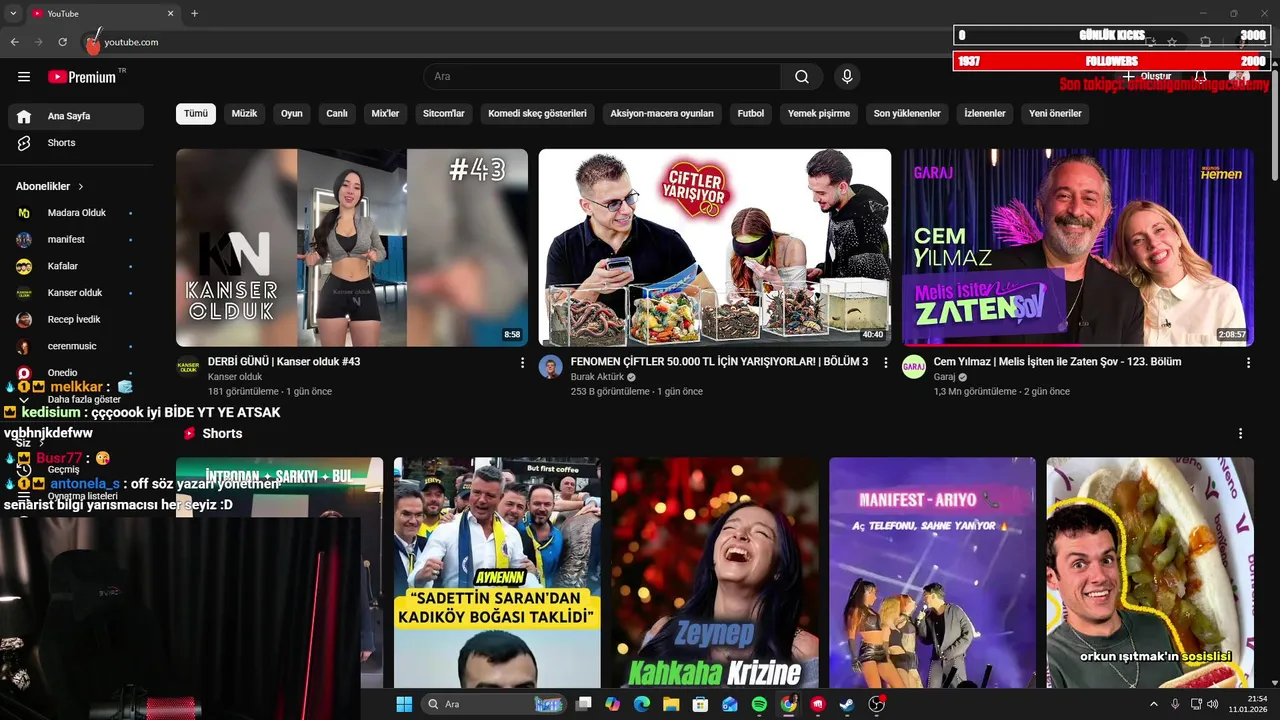Open the YouTube hamburger guide menu
Viewport: 1280px width, 720px height.
[24, 77]
